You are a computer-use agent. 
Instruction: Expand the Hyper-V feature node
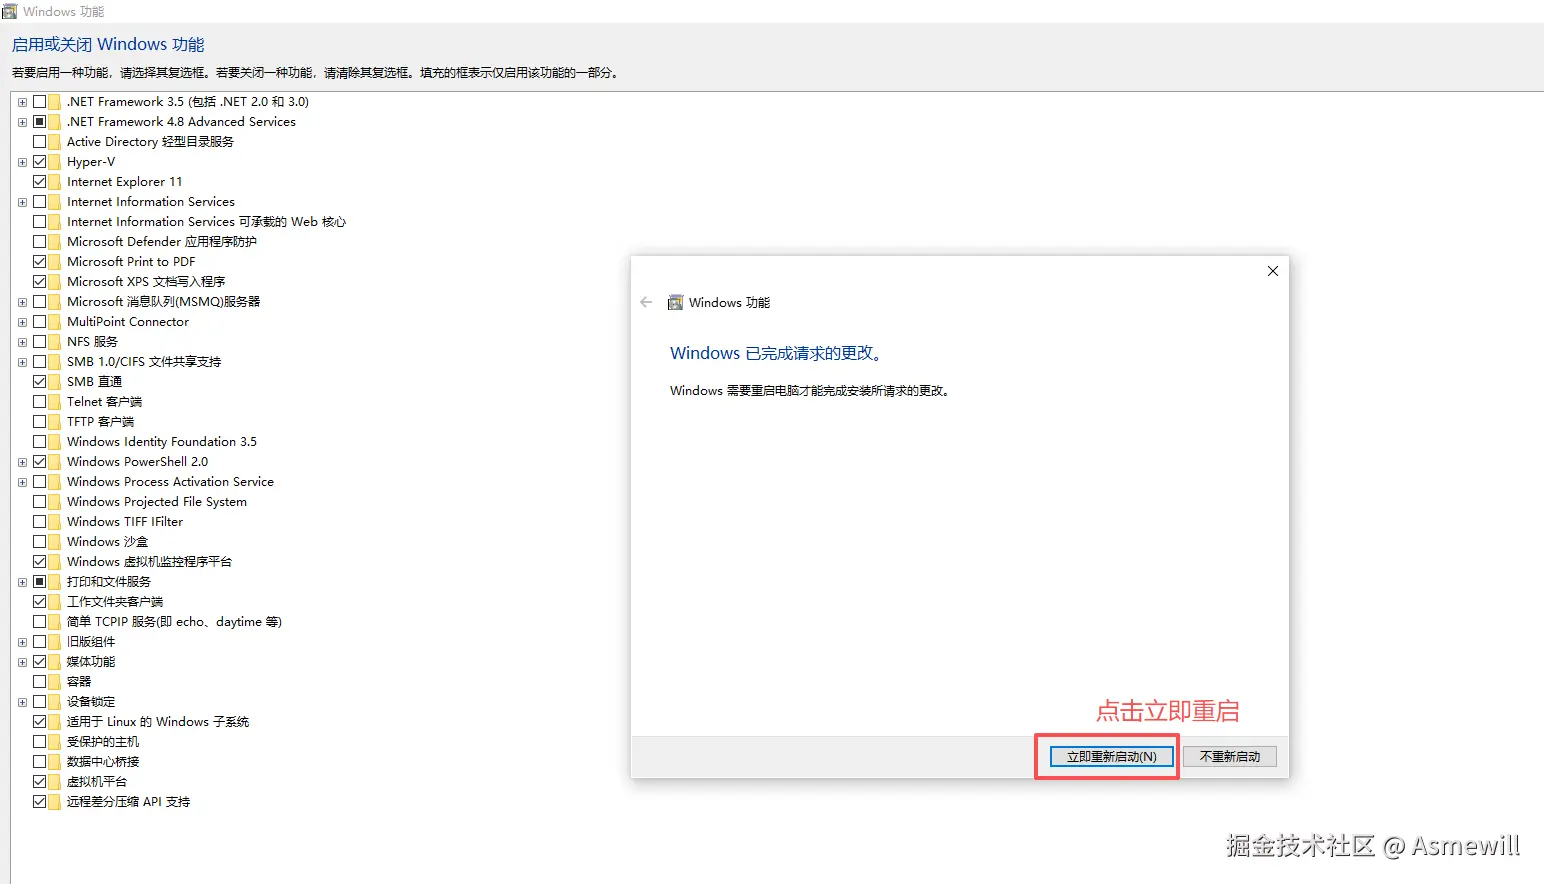coord(22,162)
